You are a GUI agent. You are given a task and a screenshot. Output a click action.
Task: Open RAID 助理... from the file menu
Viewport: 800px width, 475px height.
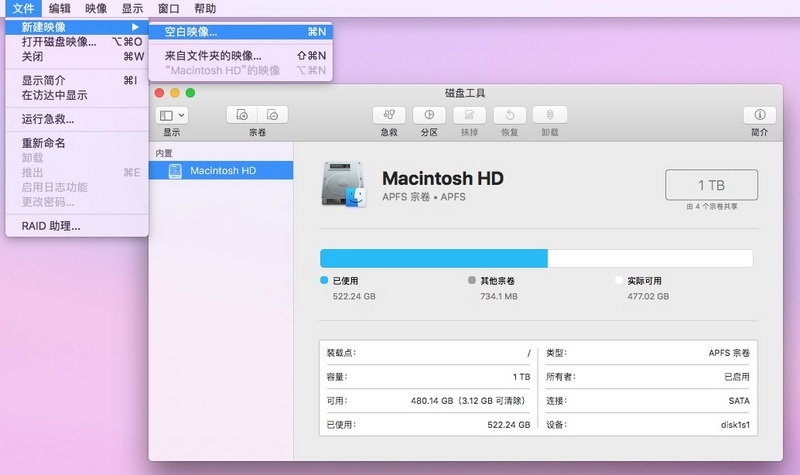77,226
